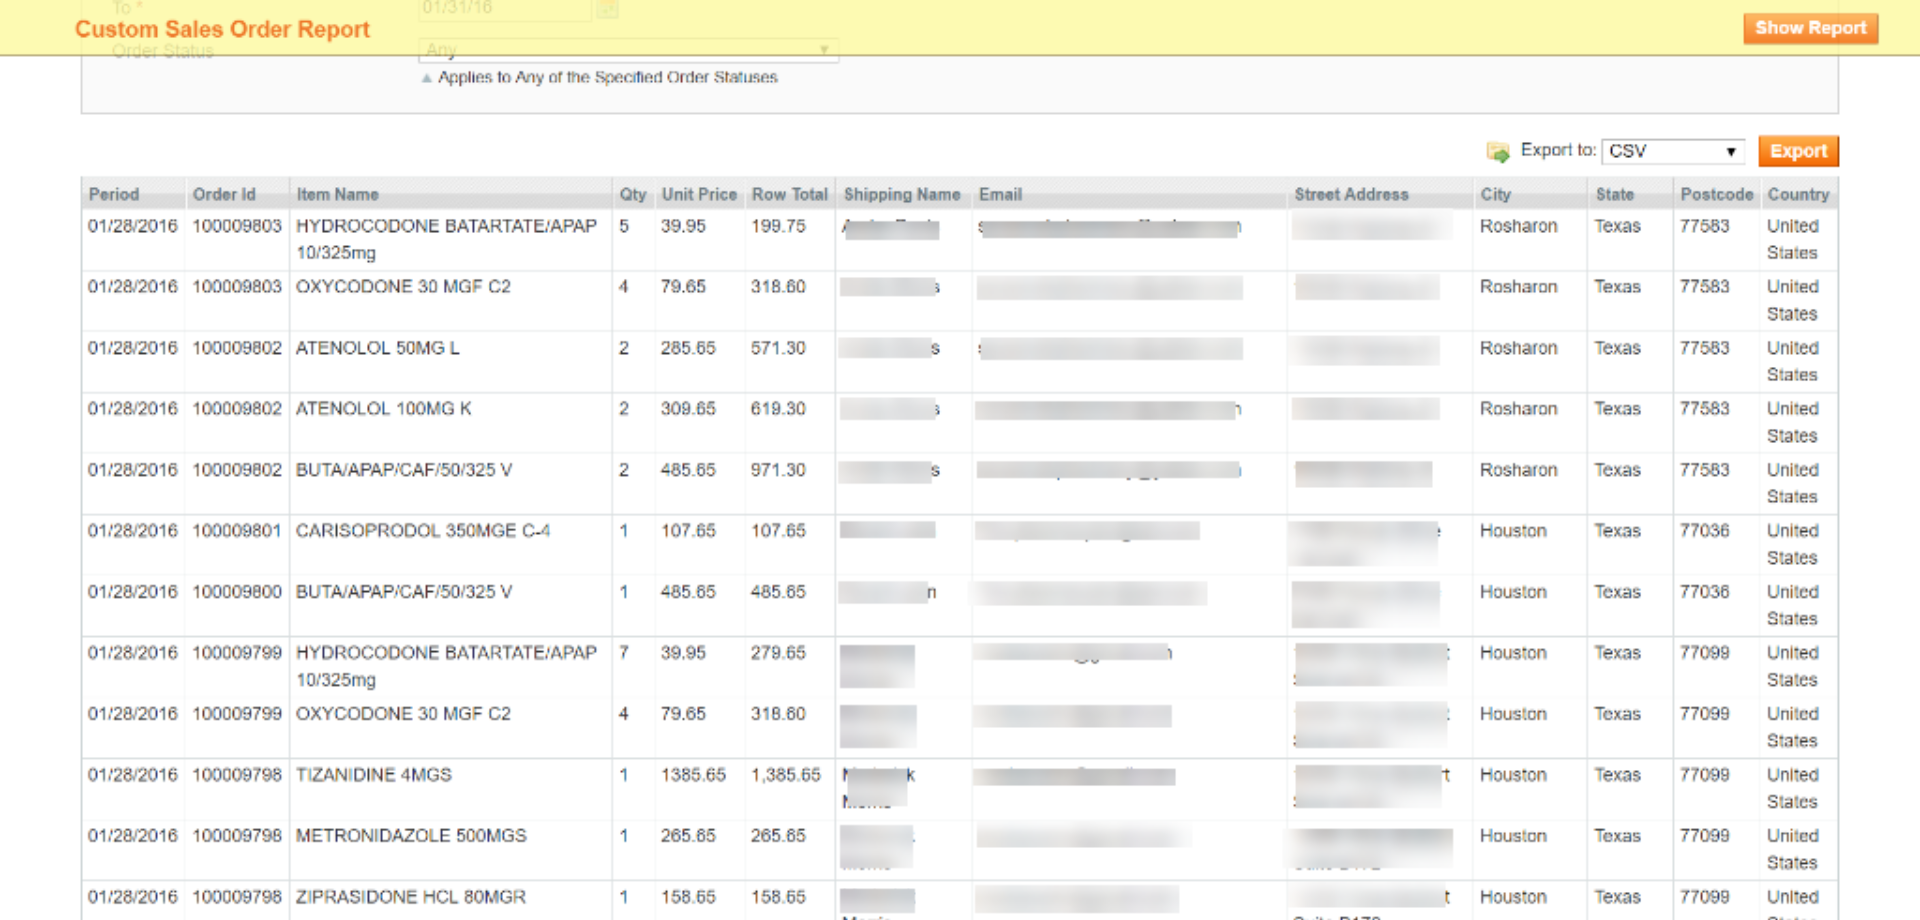Open the Export to CSV dropdown
This screenshot has width=1920, height=920.
click(x=1672, y=151)
